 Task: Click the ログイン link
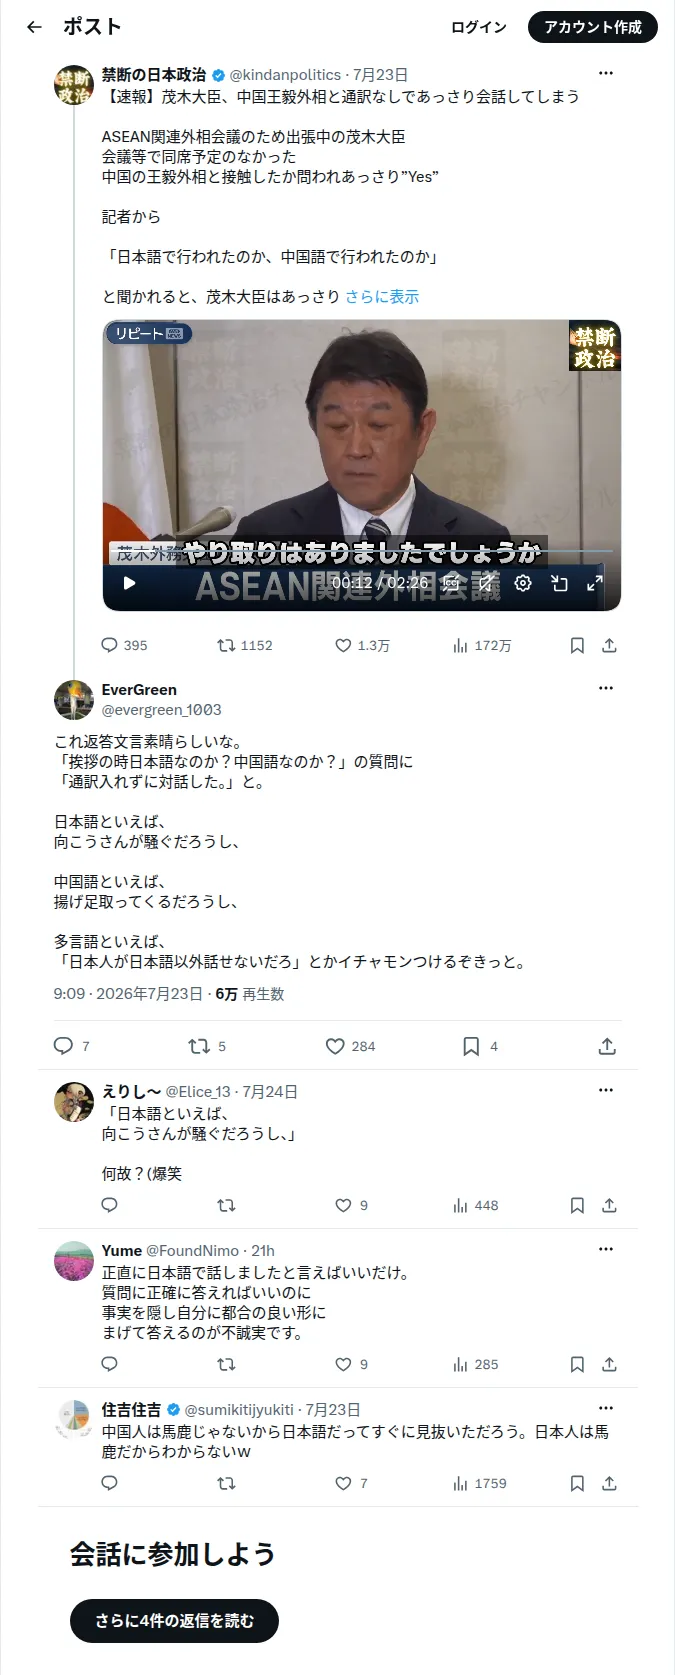pyautogui.click(x=479, y=27)
